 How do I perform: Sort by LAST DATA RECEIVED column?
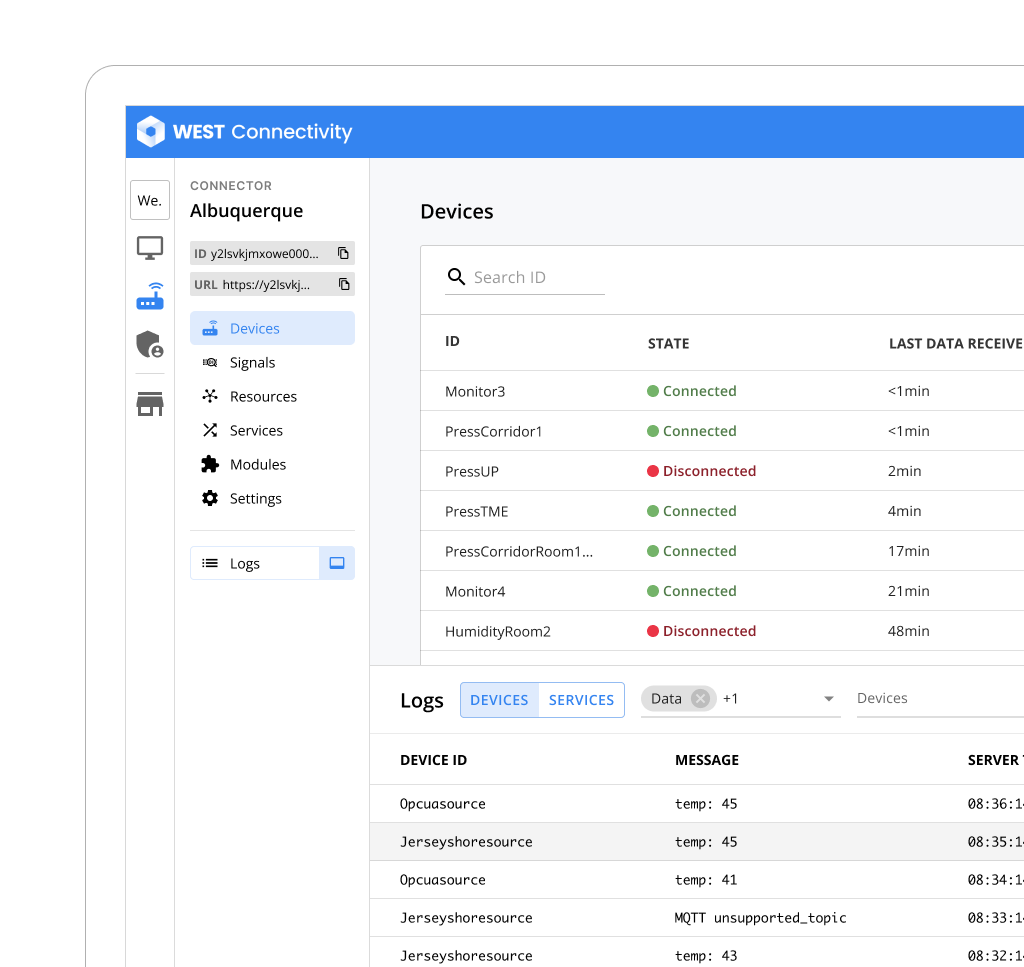955,343
